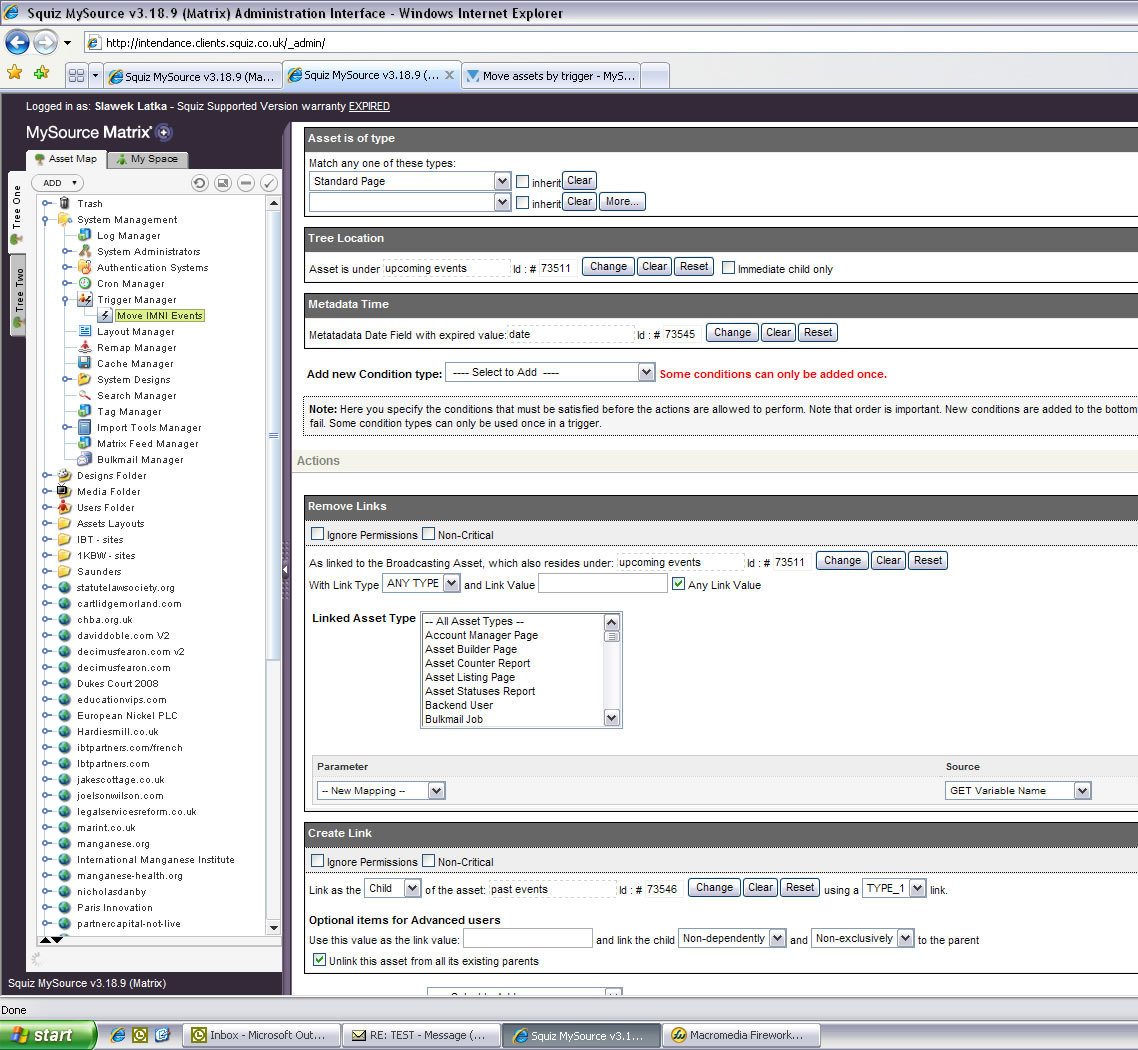Click the asset tree vertical scrollbar
Screen dimensions: 1138x1050
click(x=274, y=565)
